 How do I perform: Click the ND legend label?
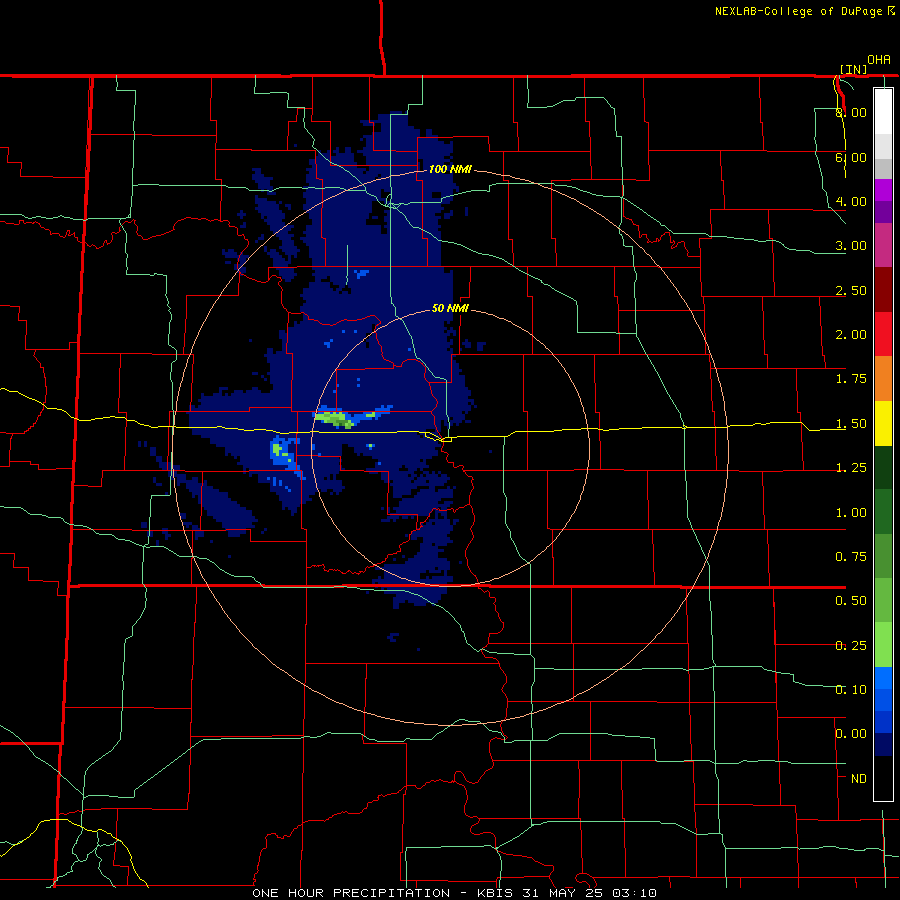[x=859, y=779]
